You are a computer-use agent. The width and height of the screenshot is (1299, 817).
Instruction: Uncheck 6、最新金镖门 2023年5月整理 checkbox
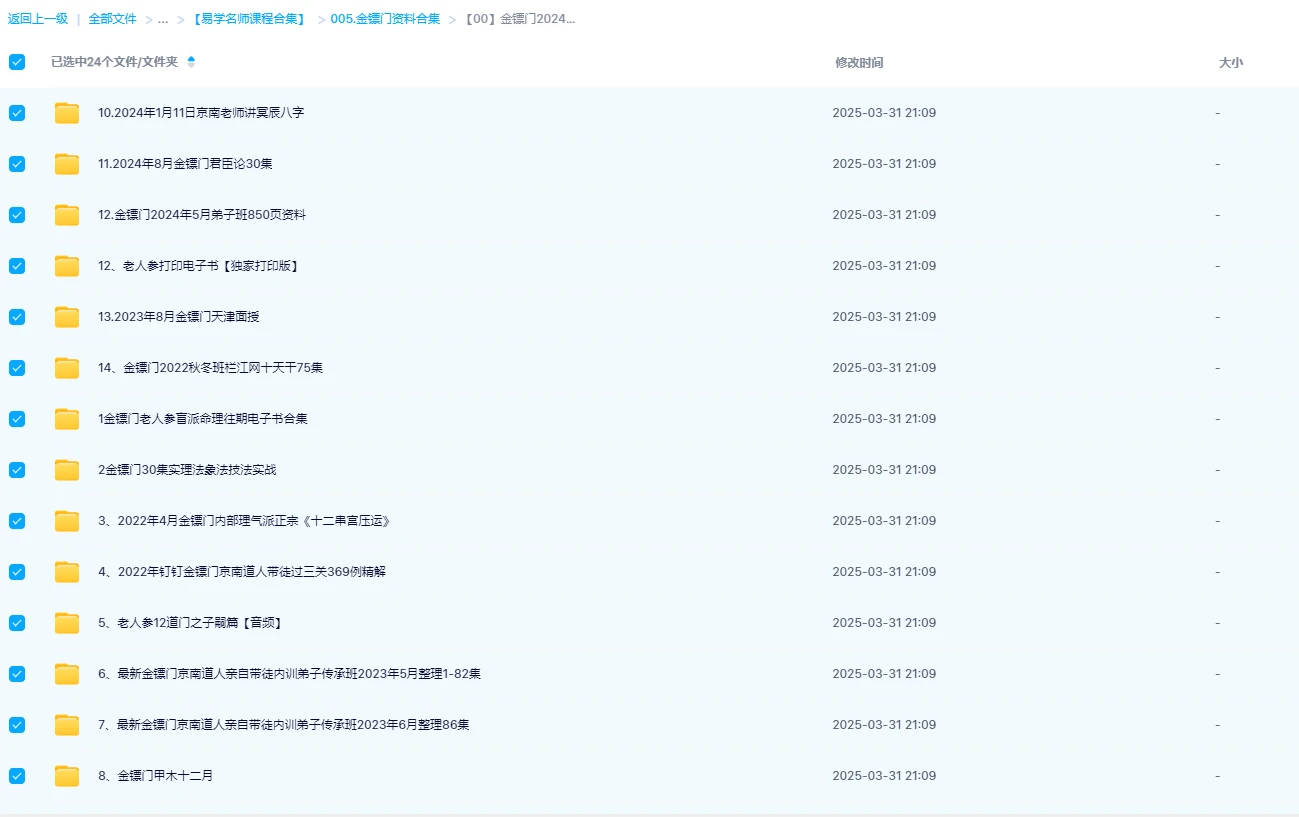click(x=17, y=674)
